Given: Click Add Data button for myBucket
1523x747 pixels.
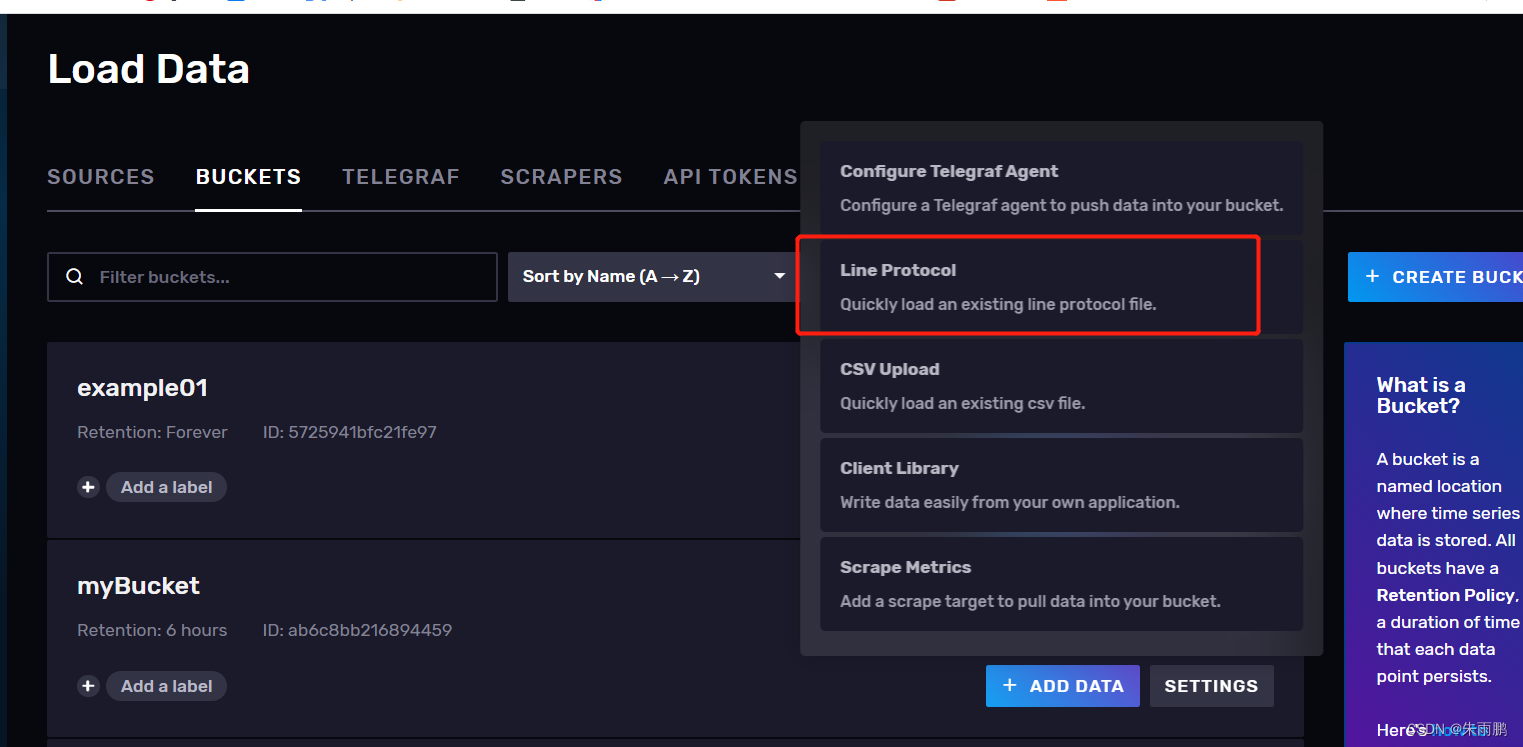Looking at the screenshot, I should (1062, 686).
